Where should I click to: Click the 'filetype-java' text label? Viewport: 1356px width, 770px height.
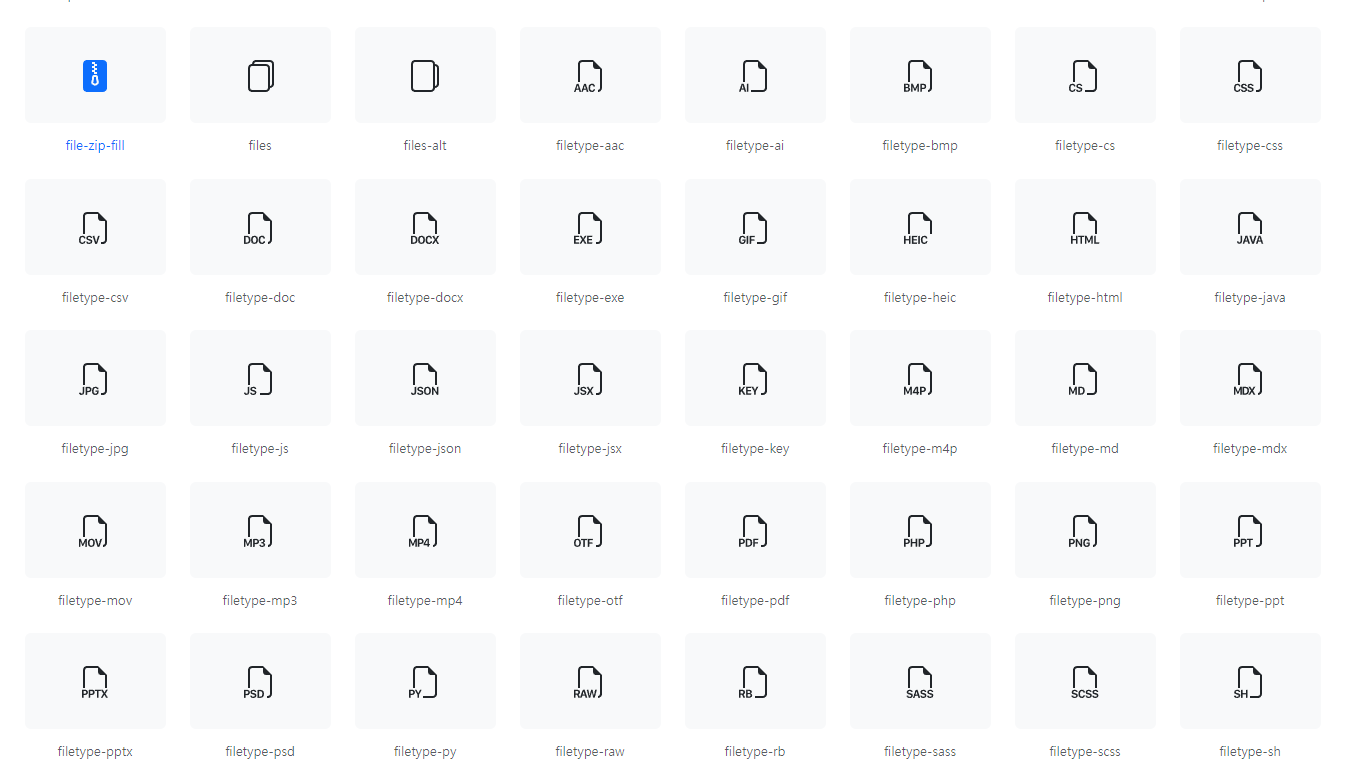[x=1250, y=298]
